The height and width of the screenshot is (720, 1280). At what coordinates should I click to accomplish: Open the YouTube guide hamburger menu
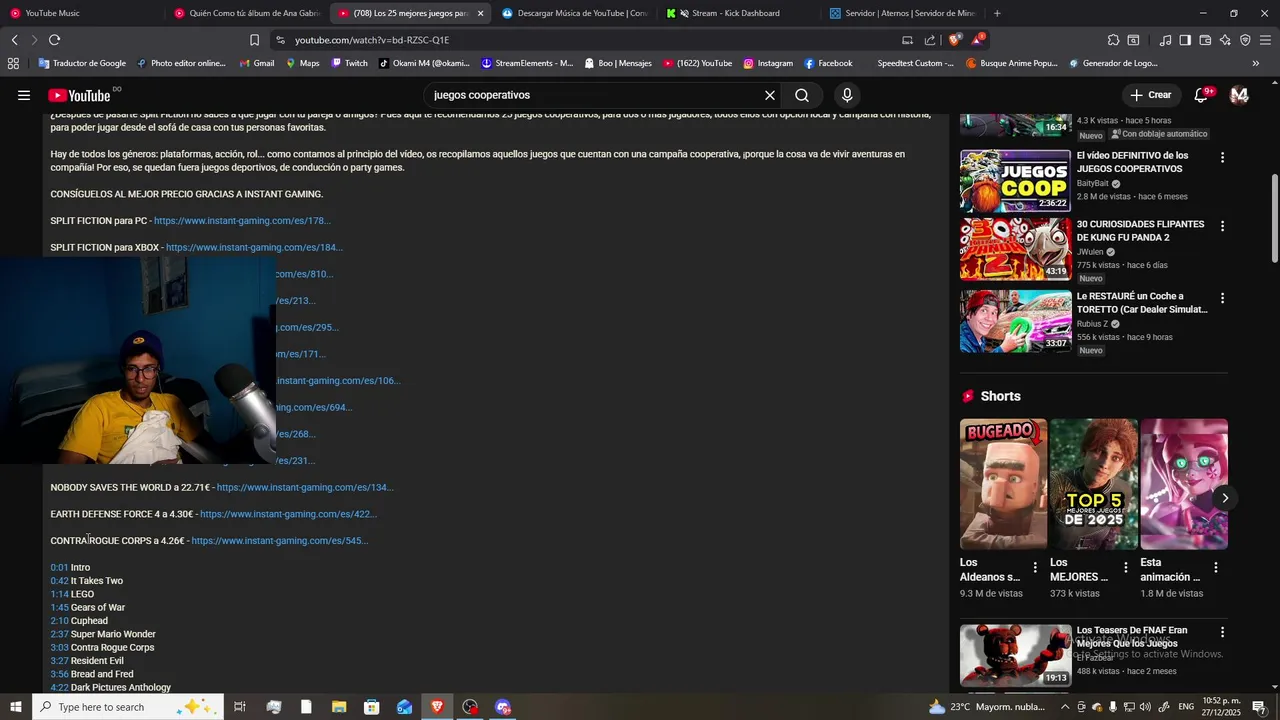pos(24,95)
